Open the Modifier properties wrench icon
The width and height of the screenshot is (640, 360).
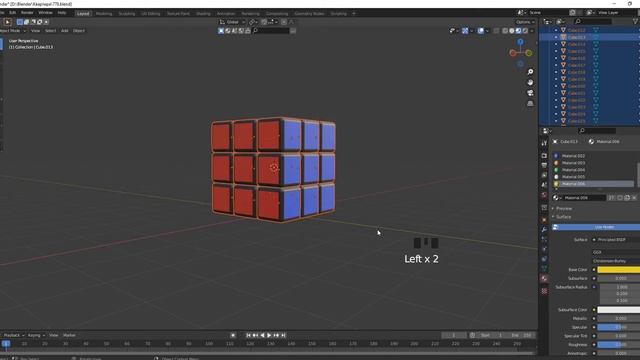[x=544, y=230]
